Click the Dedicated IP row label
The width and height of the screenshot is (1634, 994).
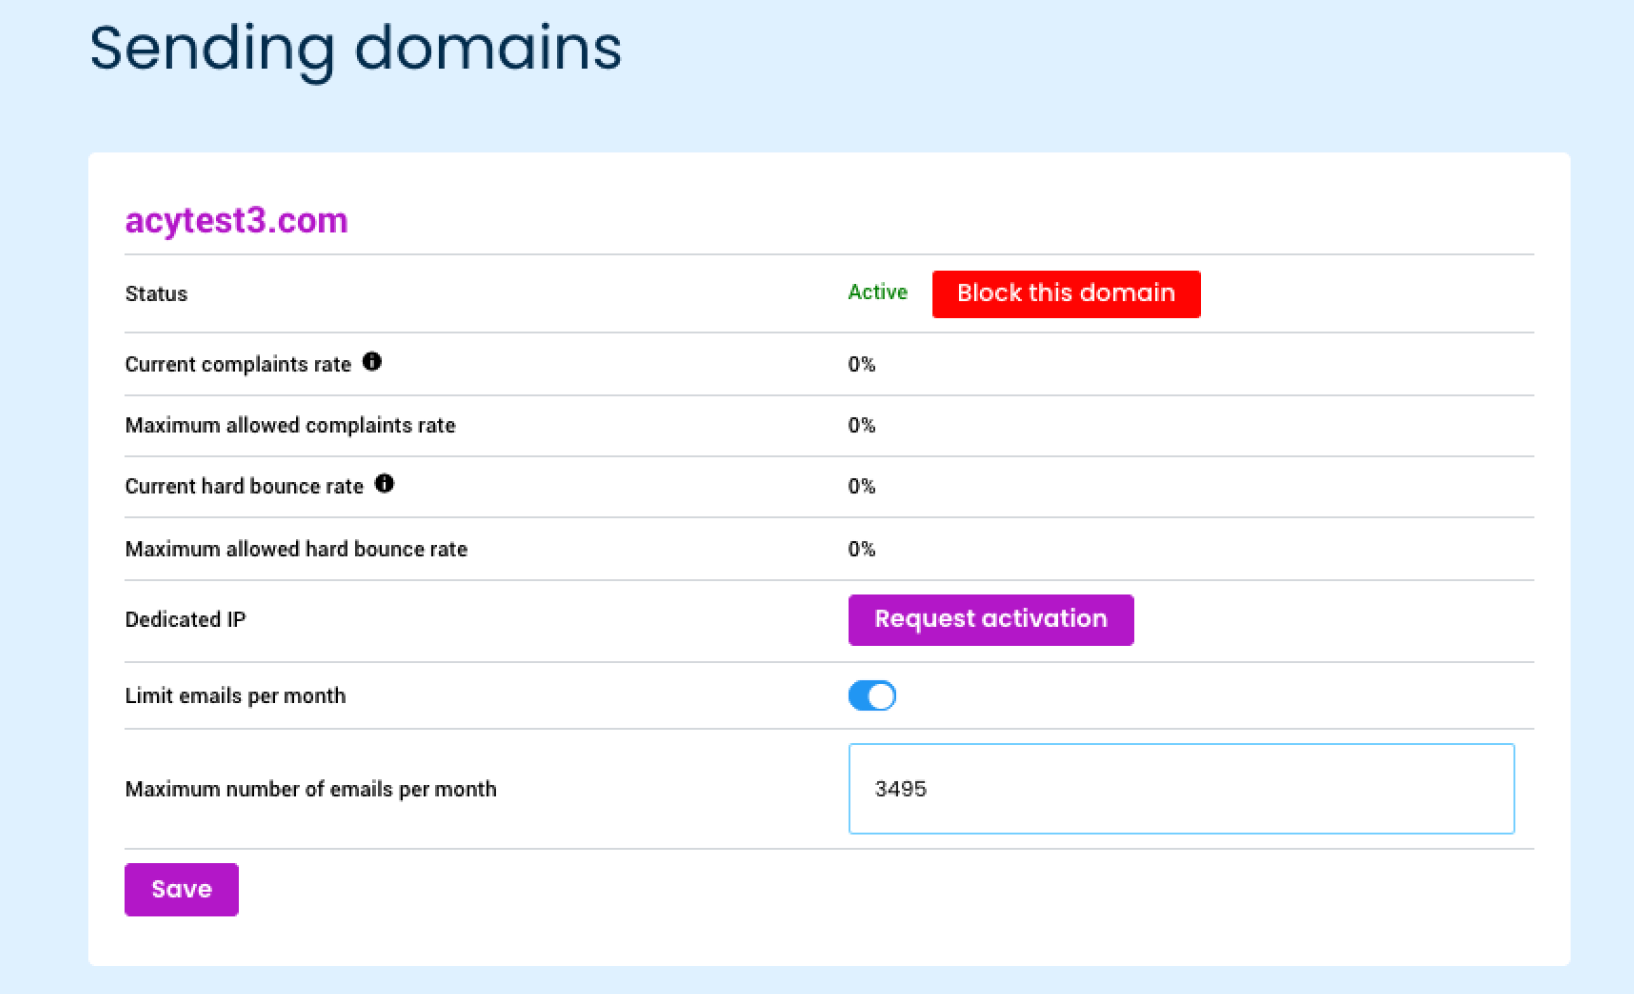pos(185,620)
